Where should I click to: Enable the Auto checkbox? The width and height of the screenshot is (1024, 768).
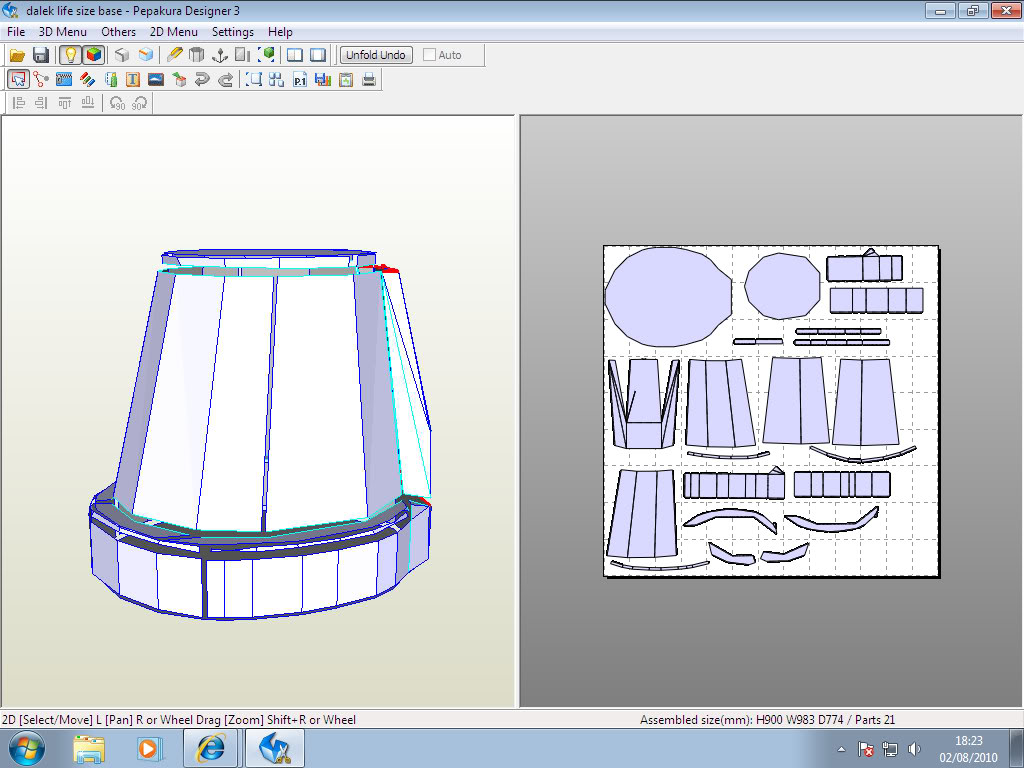coord(430,55)
